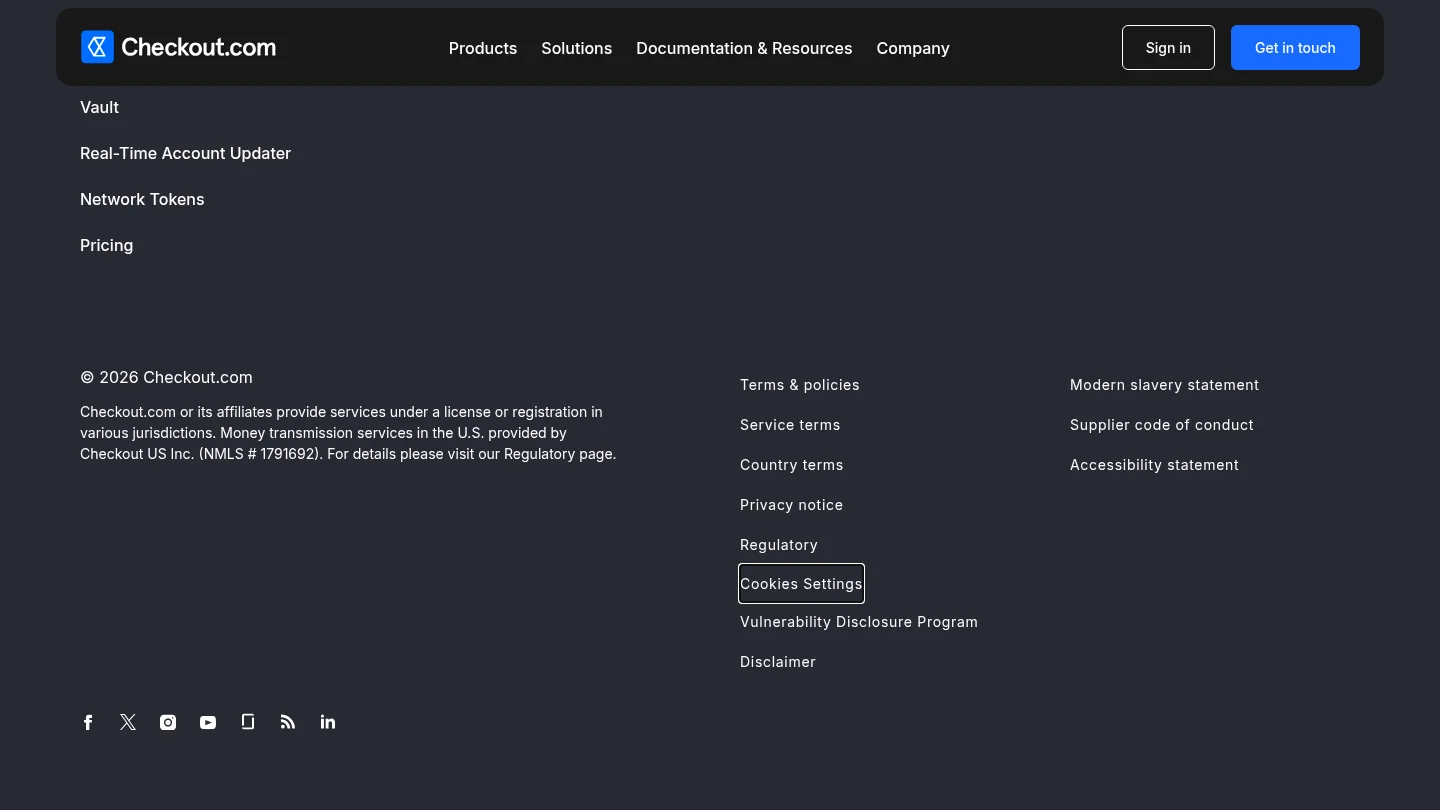Open the Instagram social icon
This screenshot has width=1440, height=810.
(x=168, y=722)
